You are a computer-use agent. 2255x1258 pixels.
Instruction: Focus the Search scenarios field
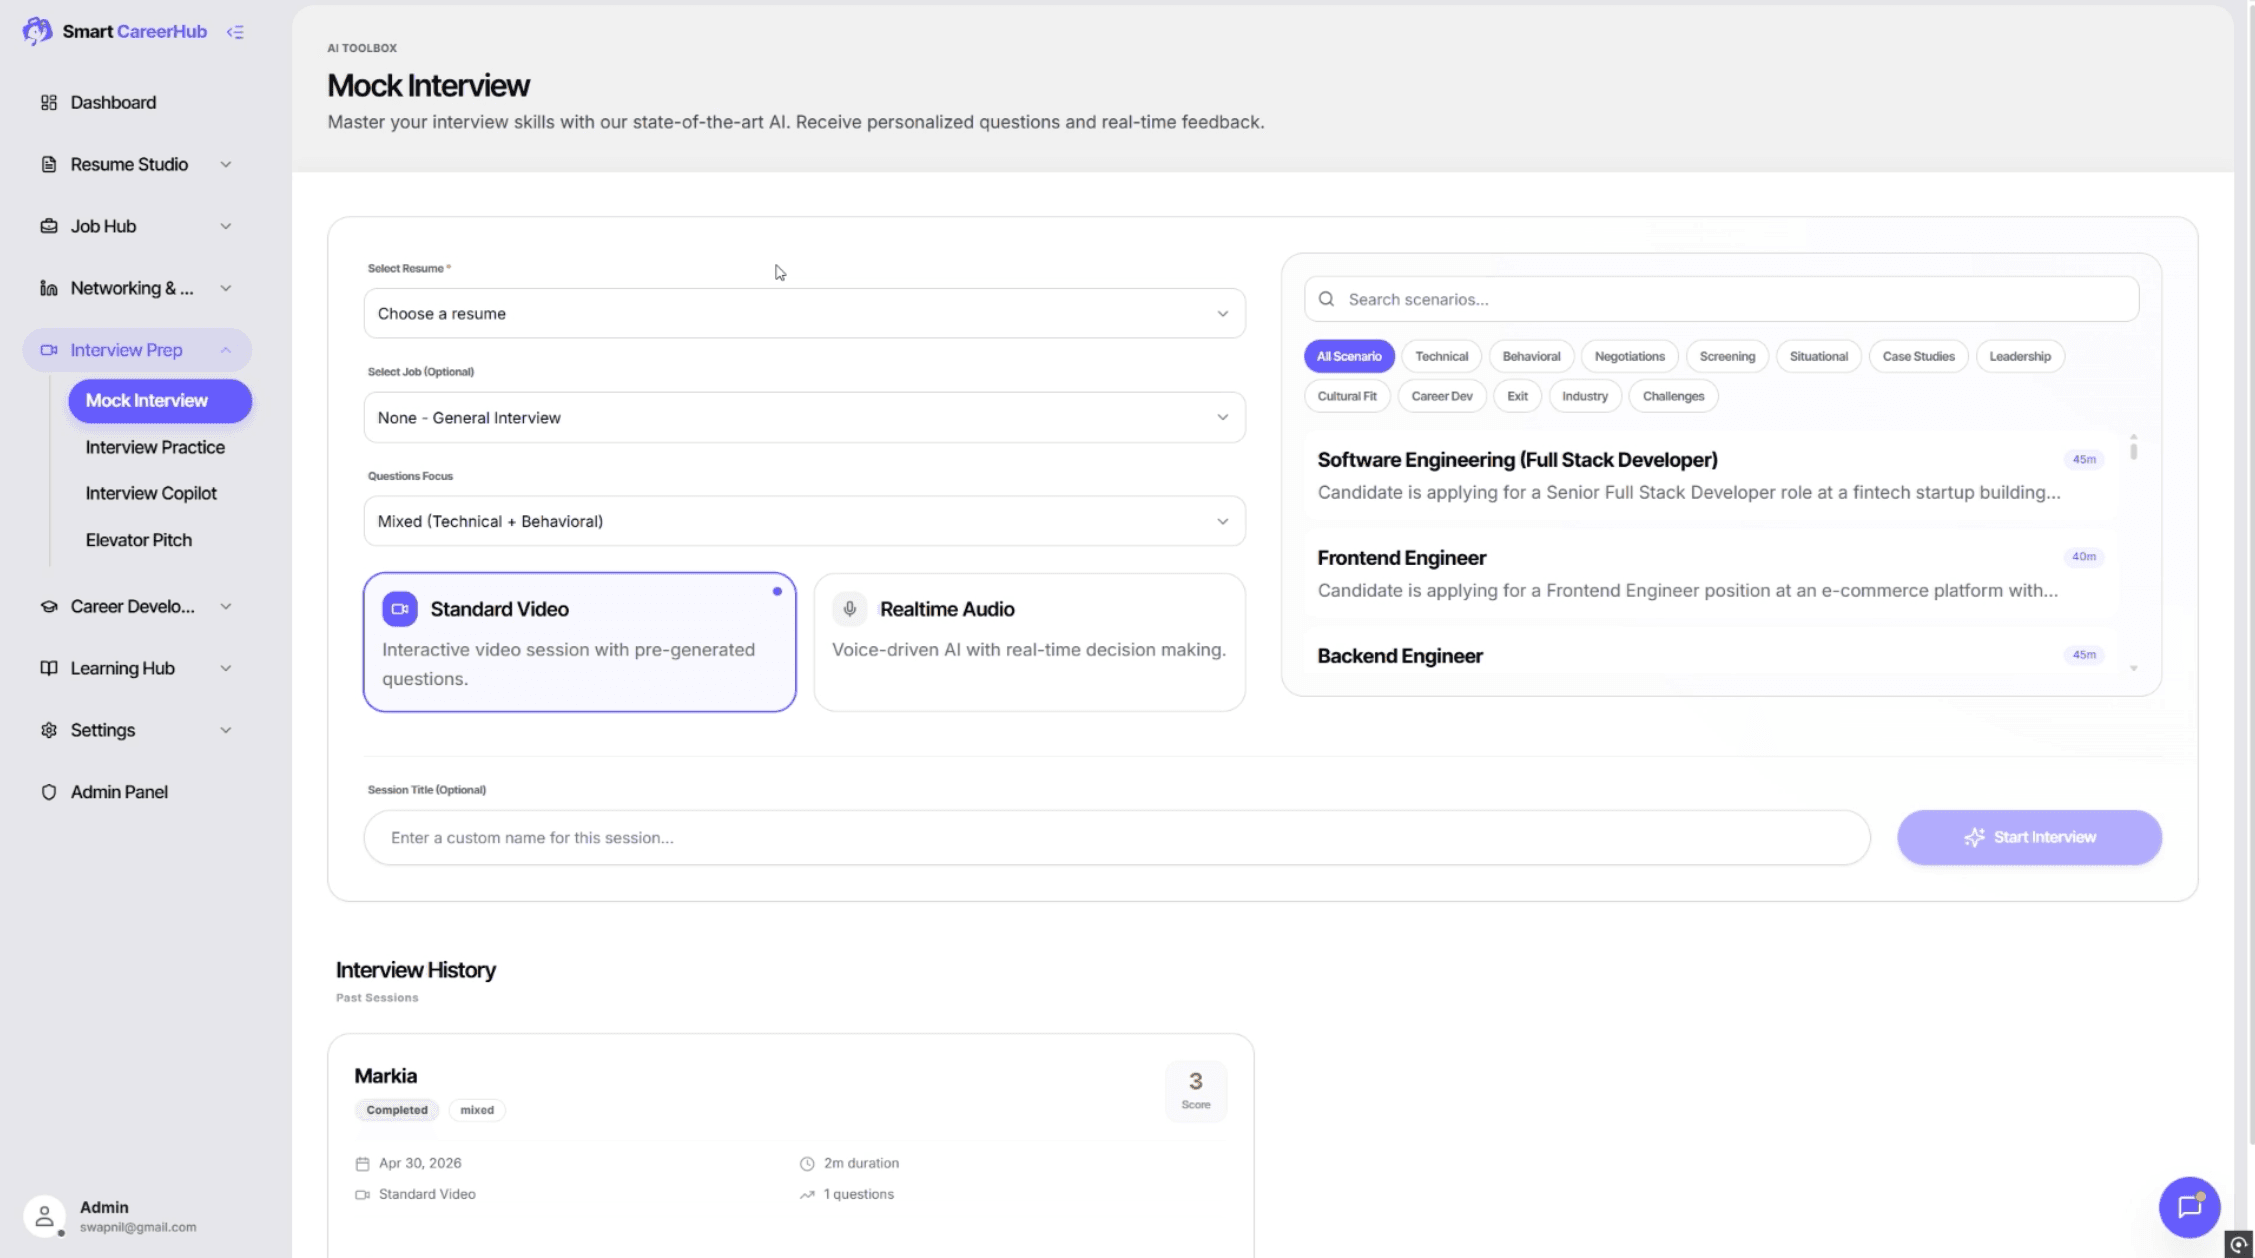1721,299
